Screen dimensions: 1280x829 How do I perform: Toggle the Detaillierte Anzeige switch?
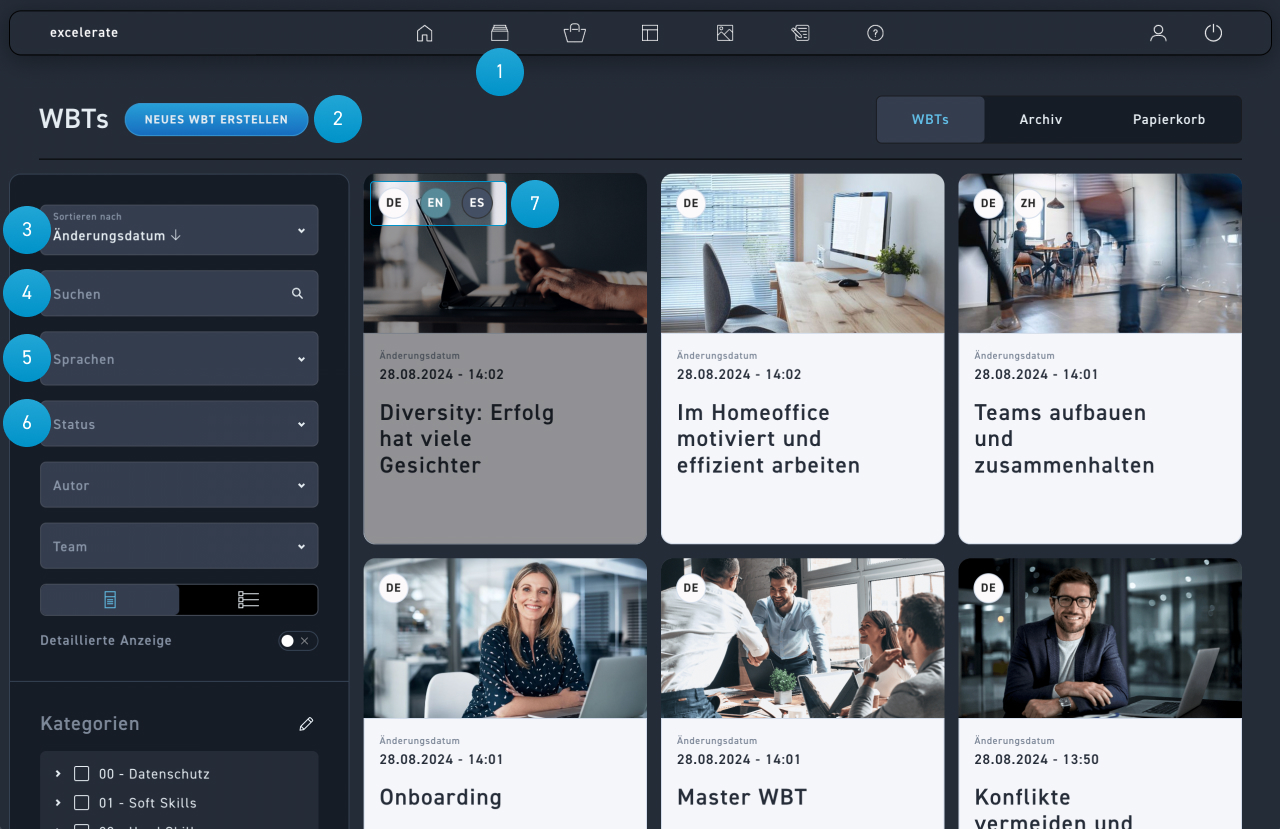(297, 641)
